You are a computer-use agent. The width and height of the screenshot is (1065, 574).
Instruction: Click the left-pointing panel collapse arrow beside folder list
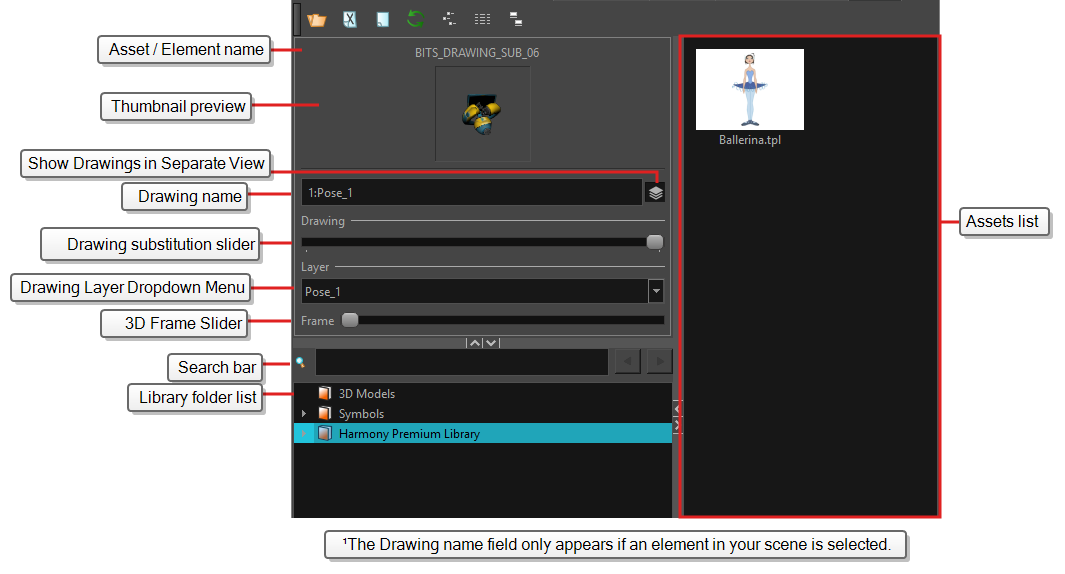(676, 409)
